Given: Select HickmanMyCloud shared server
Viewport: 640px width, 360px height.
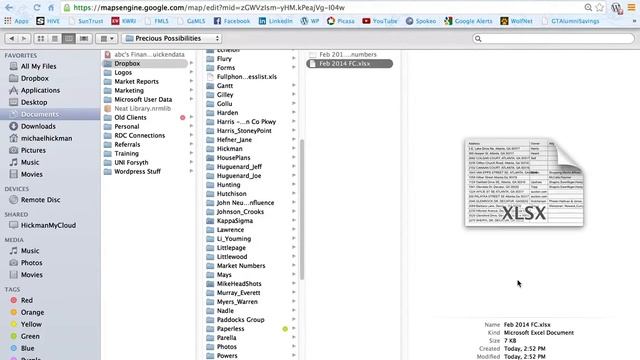Looking at the screenshot, I should [x=48, y=225].
